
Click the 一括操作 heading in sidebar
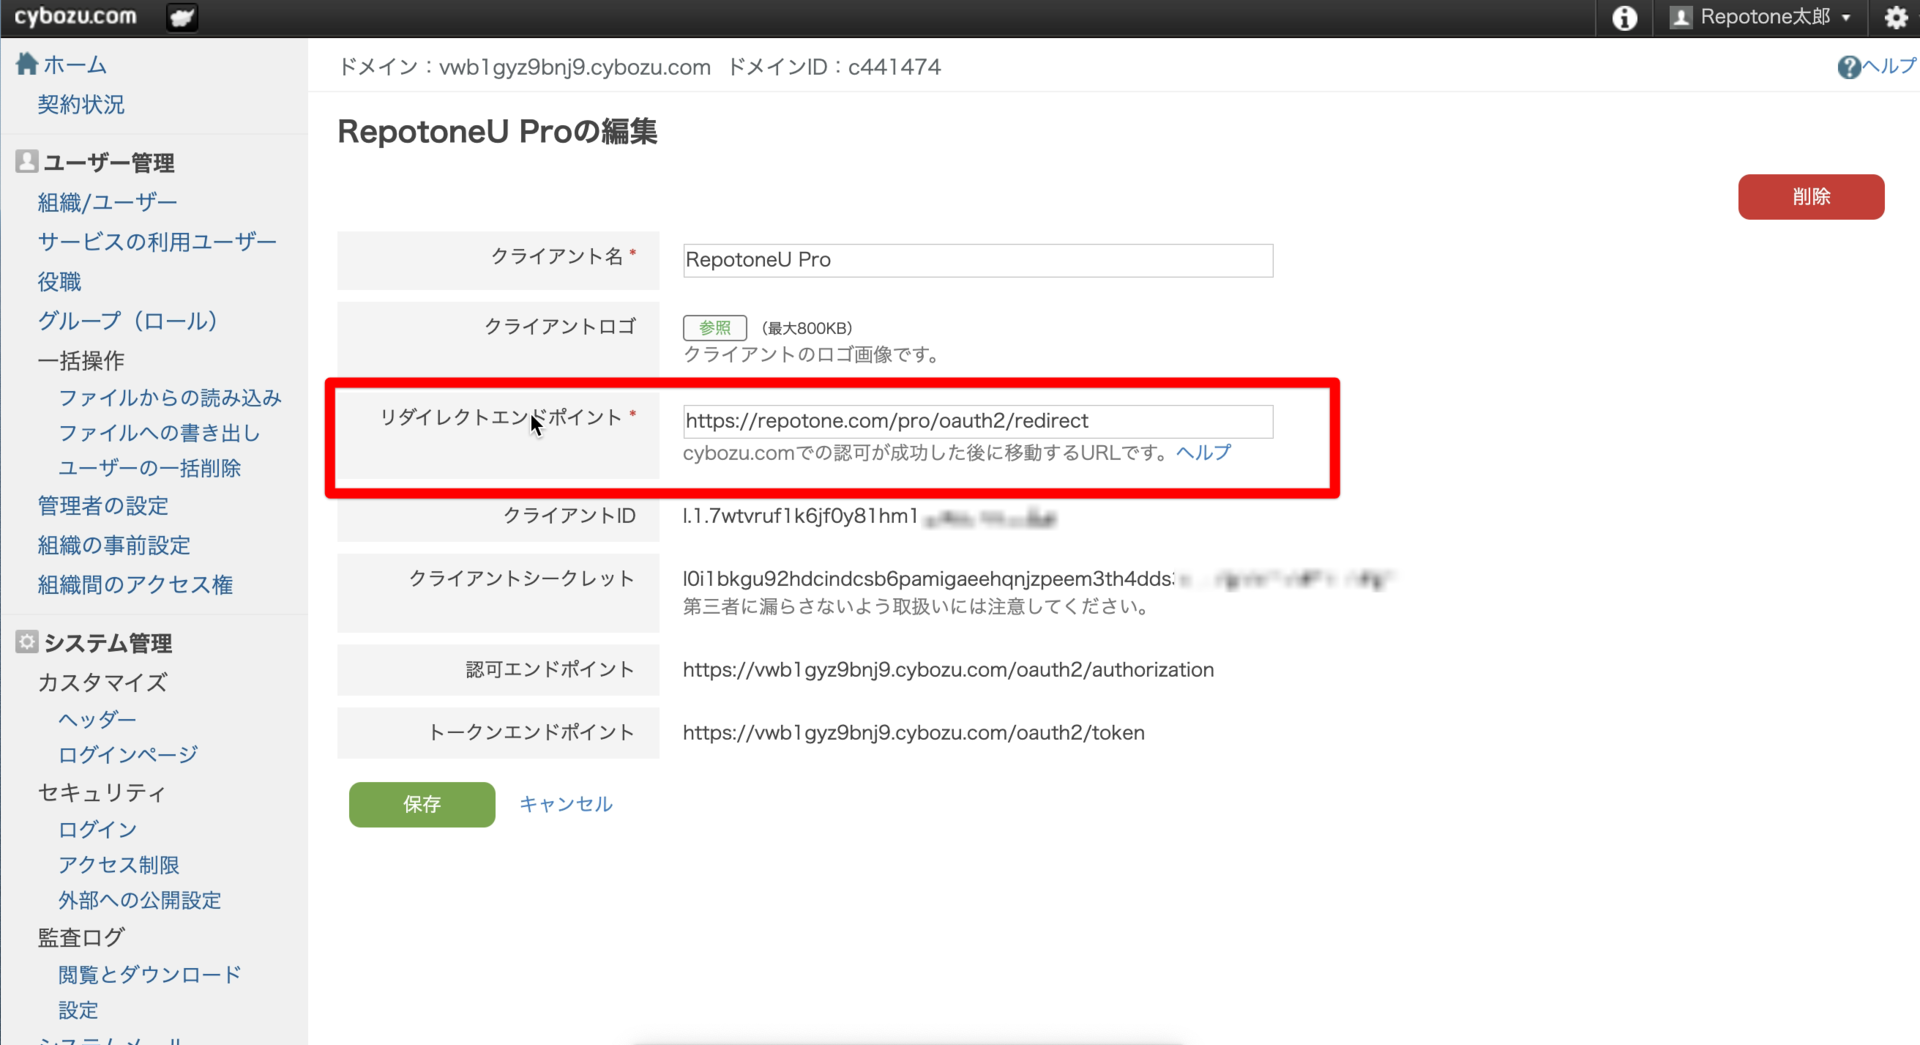click(x=81, y=360)
